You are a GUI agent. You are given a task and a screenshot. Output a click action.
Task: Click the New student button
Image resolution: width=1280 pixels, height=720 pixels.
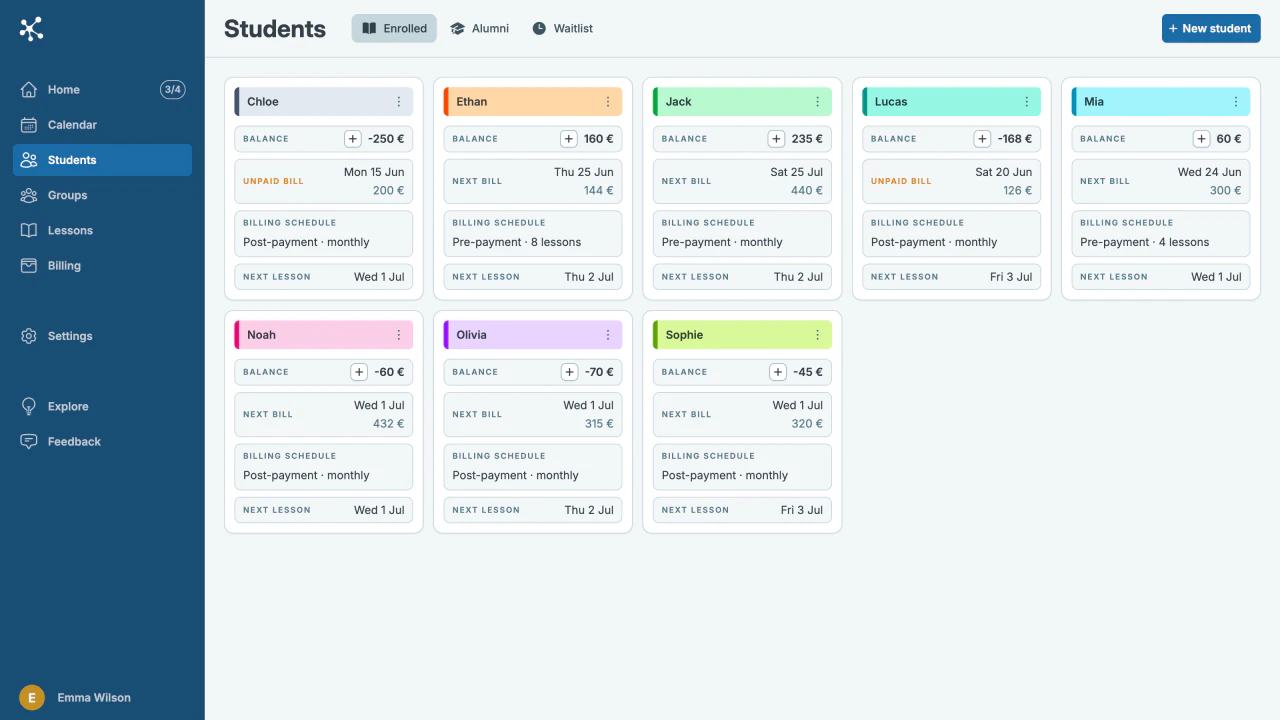click(x=1211, y=28)
